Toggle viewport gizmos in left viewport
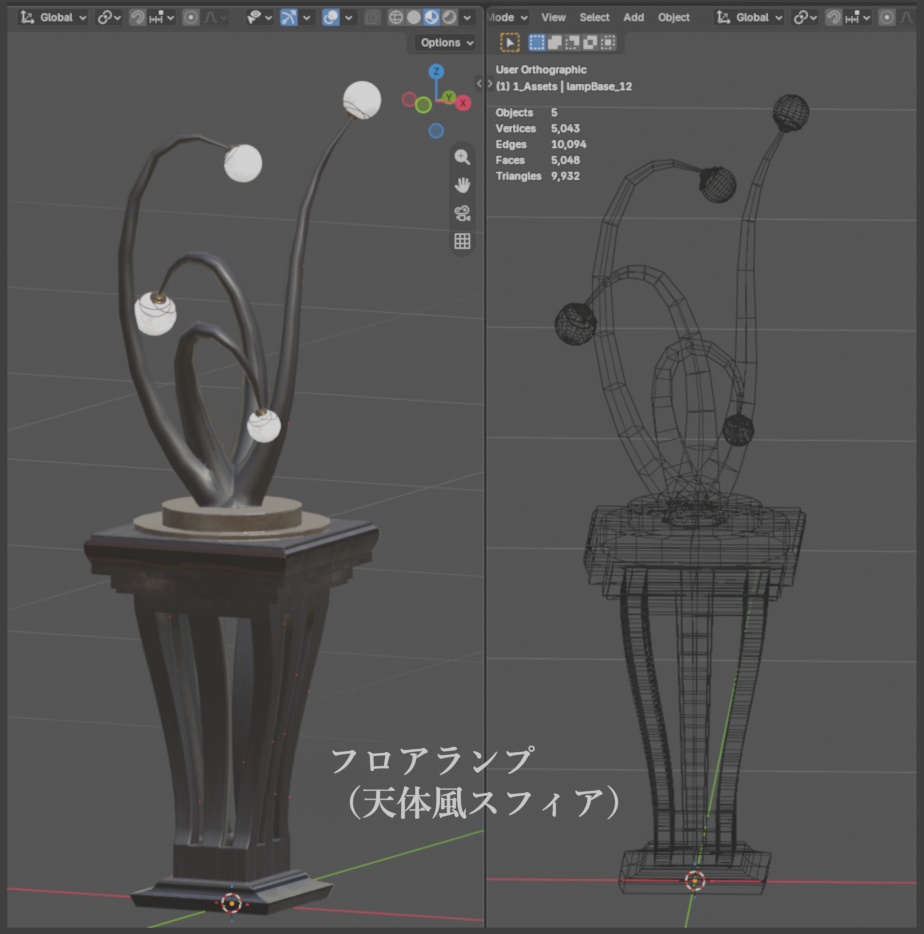Screen dimensions: 924x934 (289, 17)
